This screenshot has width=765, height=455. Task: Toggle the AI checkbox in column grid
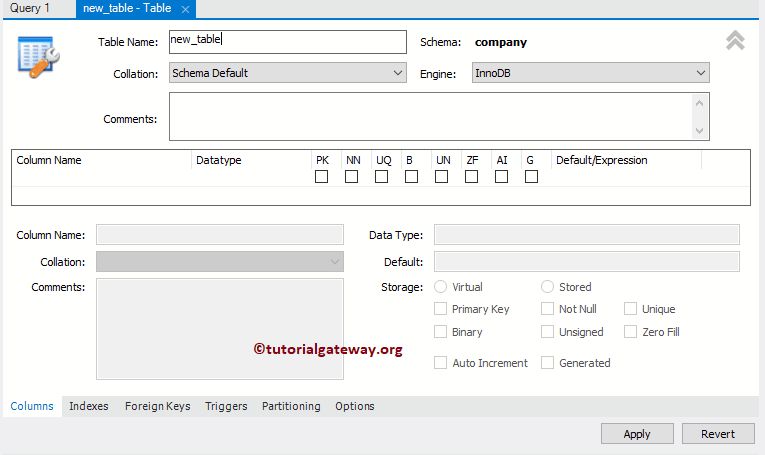pyautogui.click(x=502, y=177)
